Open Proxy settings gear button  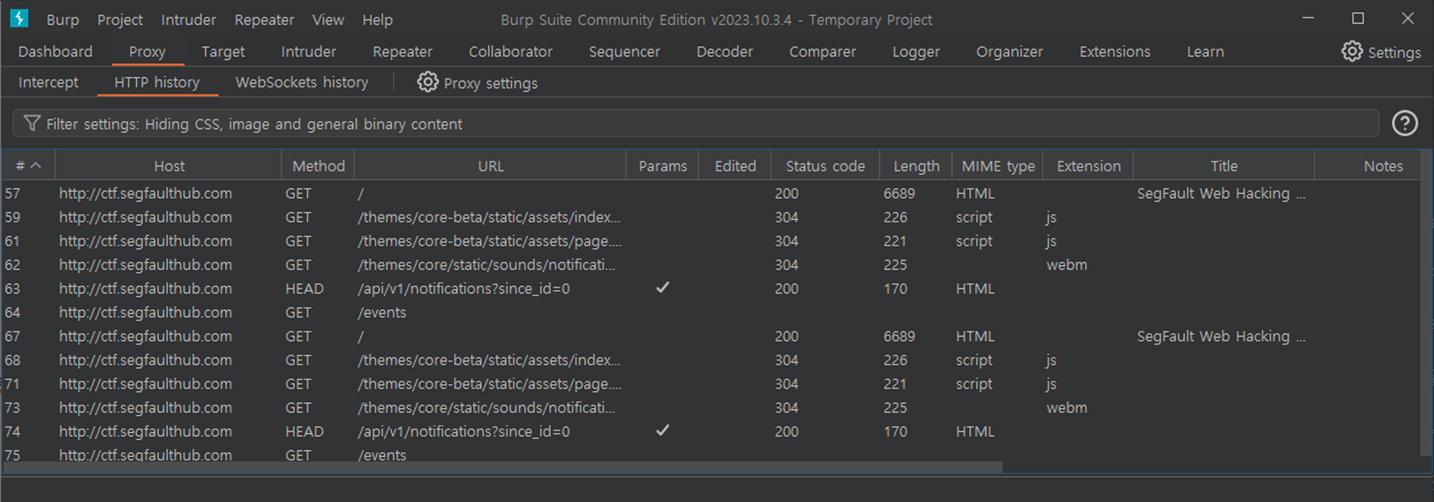[477, 83]
